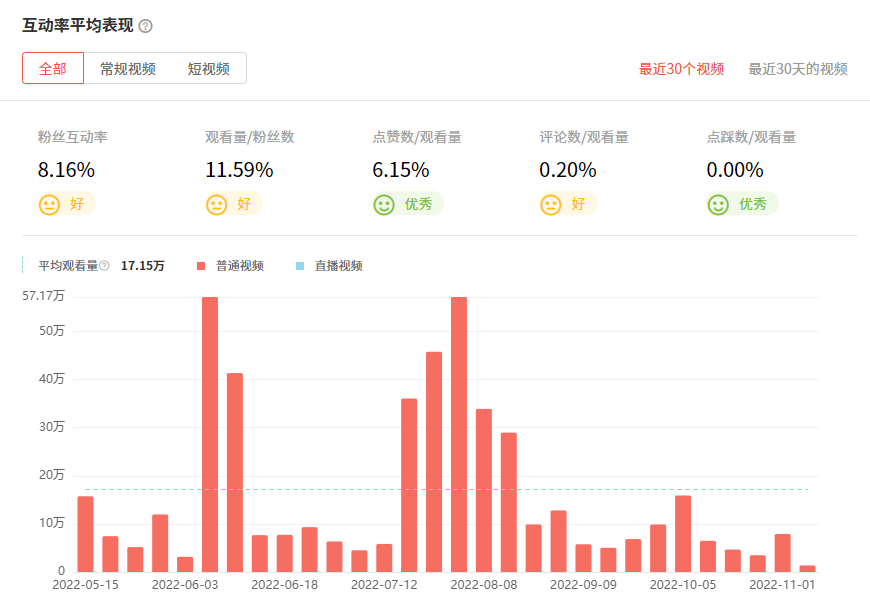Image resolution: width=870 pixels, height=613 pixels.
Task: Click the help icon next to 平均观看量
Action: pyautogui.click(x=104, y=266)
